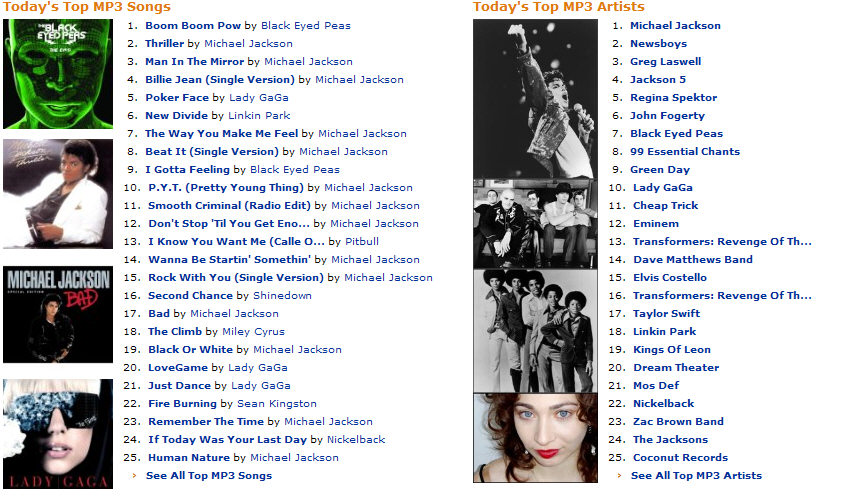
Task: Open the song Man In The Mirror
Action: [194, 62]
